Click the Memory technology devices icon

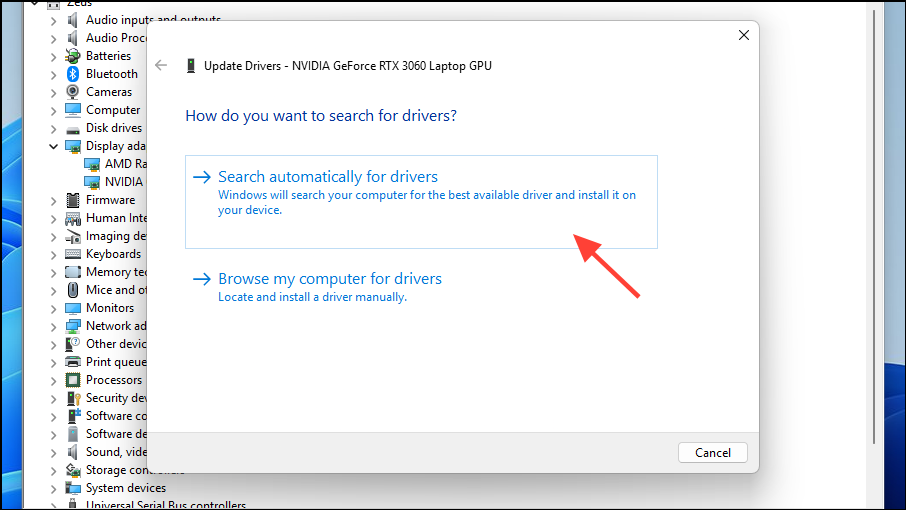73,272
